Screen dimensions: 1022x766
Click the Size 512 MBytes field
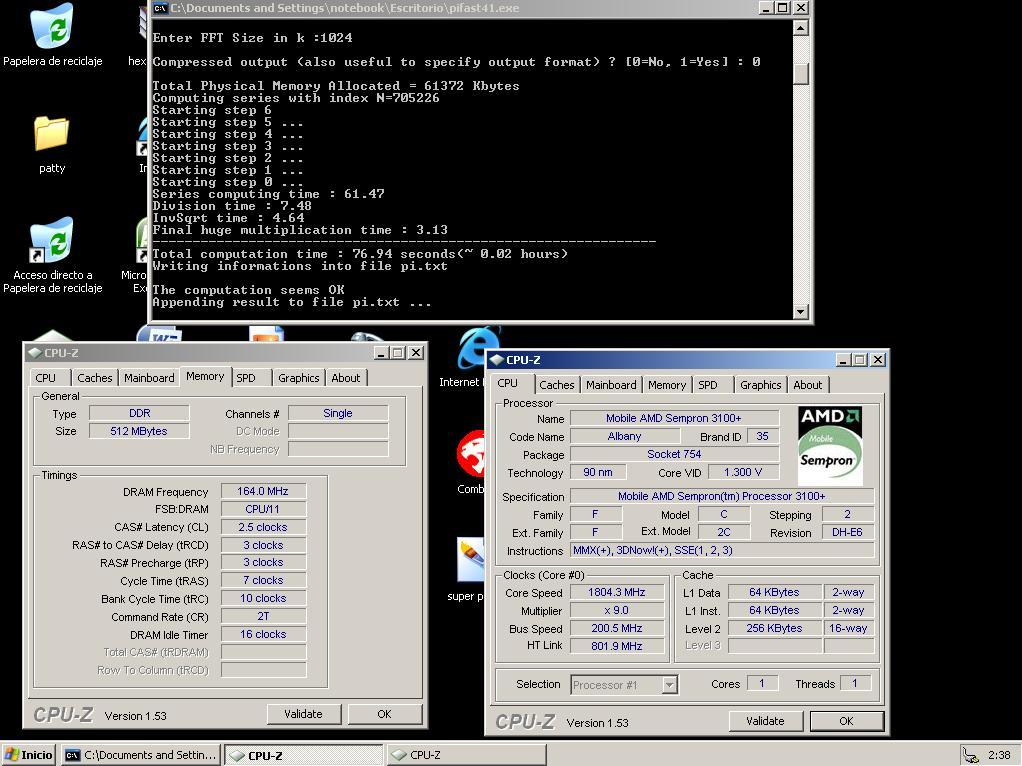139,431
